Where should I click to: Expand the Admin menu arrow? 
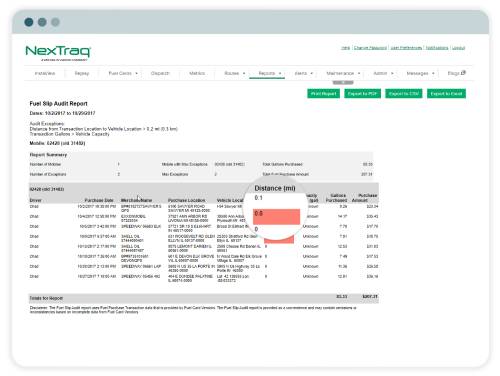[x=392, y=73]
